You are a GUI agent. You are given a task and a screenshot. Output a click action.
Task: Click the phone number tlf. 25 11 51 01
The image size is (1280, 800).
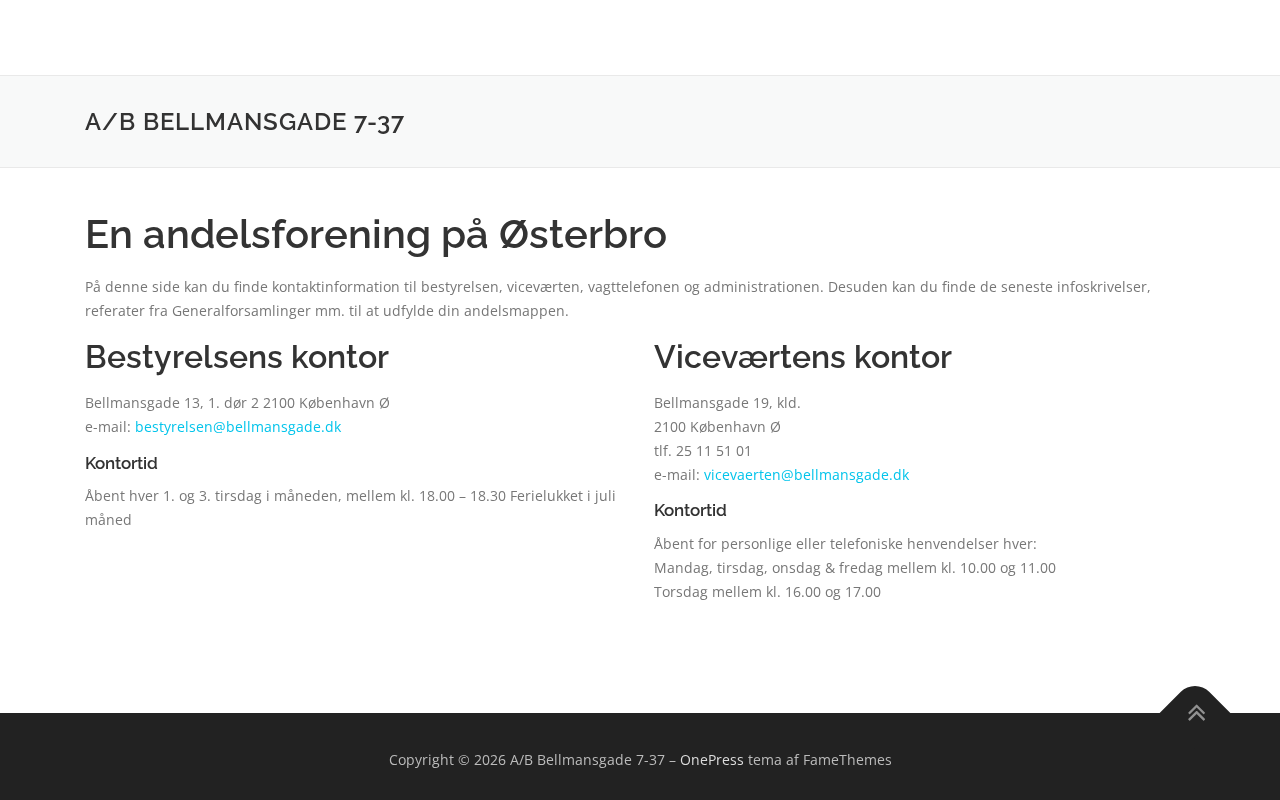[x=703, y=451]
